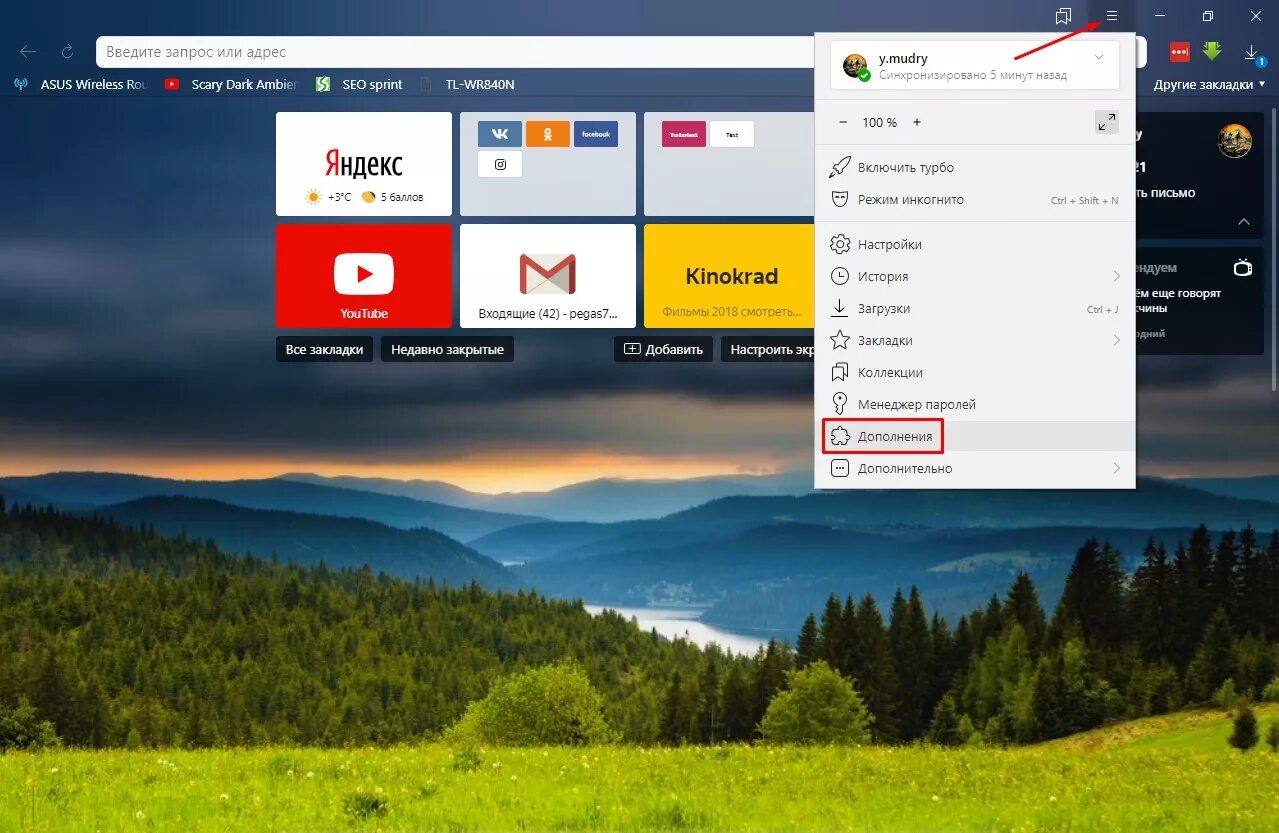The width and height of the screenshot is (1279, 833).
Task: Click the profile avatar in the right panel
Action: [1235, 141]
